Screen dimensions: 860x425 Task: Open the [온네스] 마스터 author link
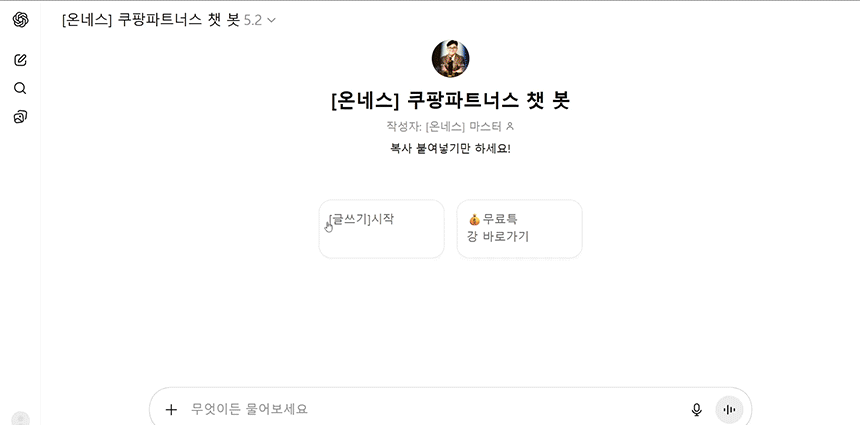pyautogui.click(x=464, y=127)
